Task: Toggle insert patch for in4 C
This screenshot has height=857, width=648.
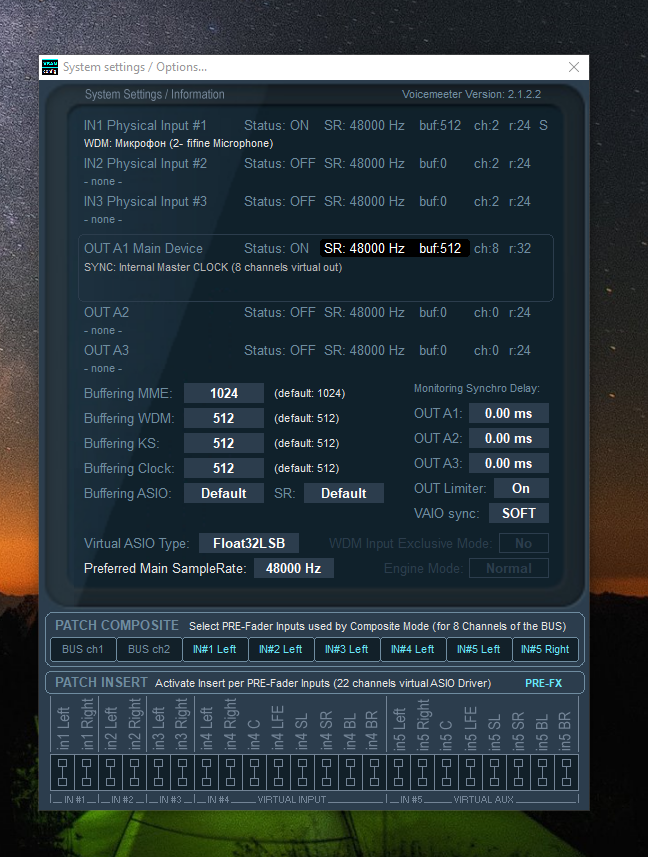Action: click(x=255, y=772)
